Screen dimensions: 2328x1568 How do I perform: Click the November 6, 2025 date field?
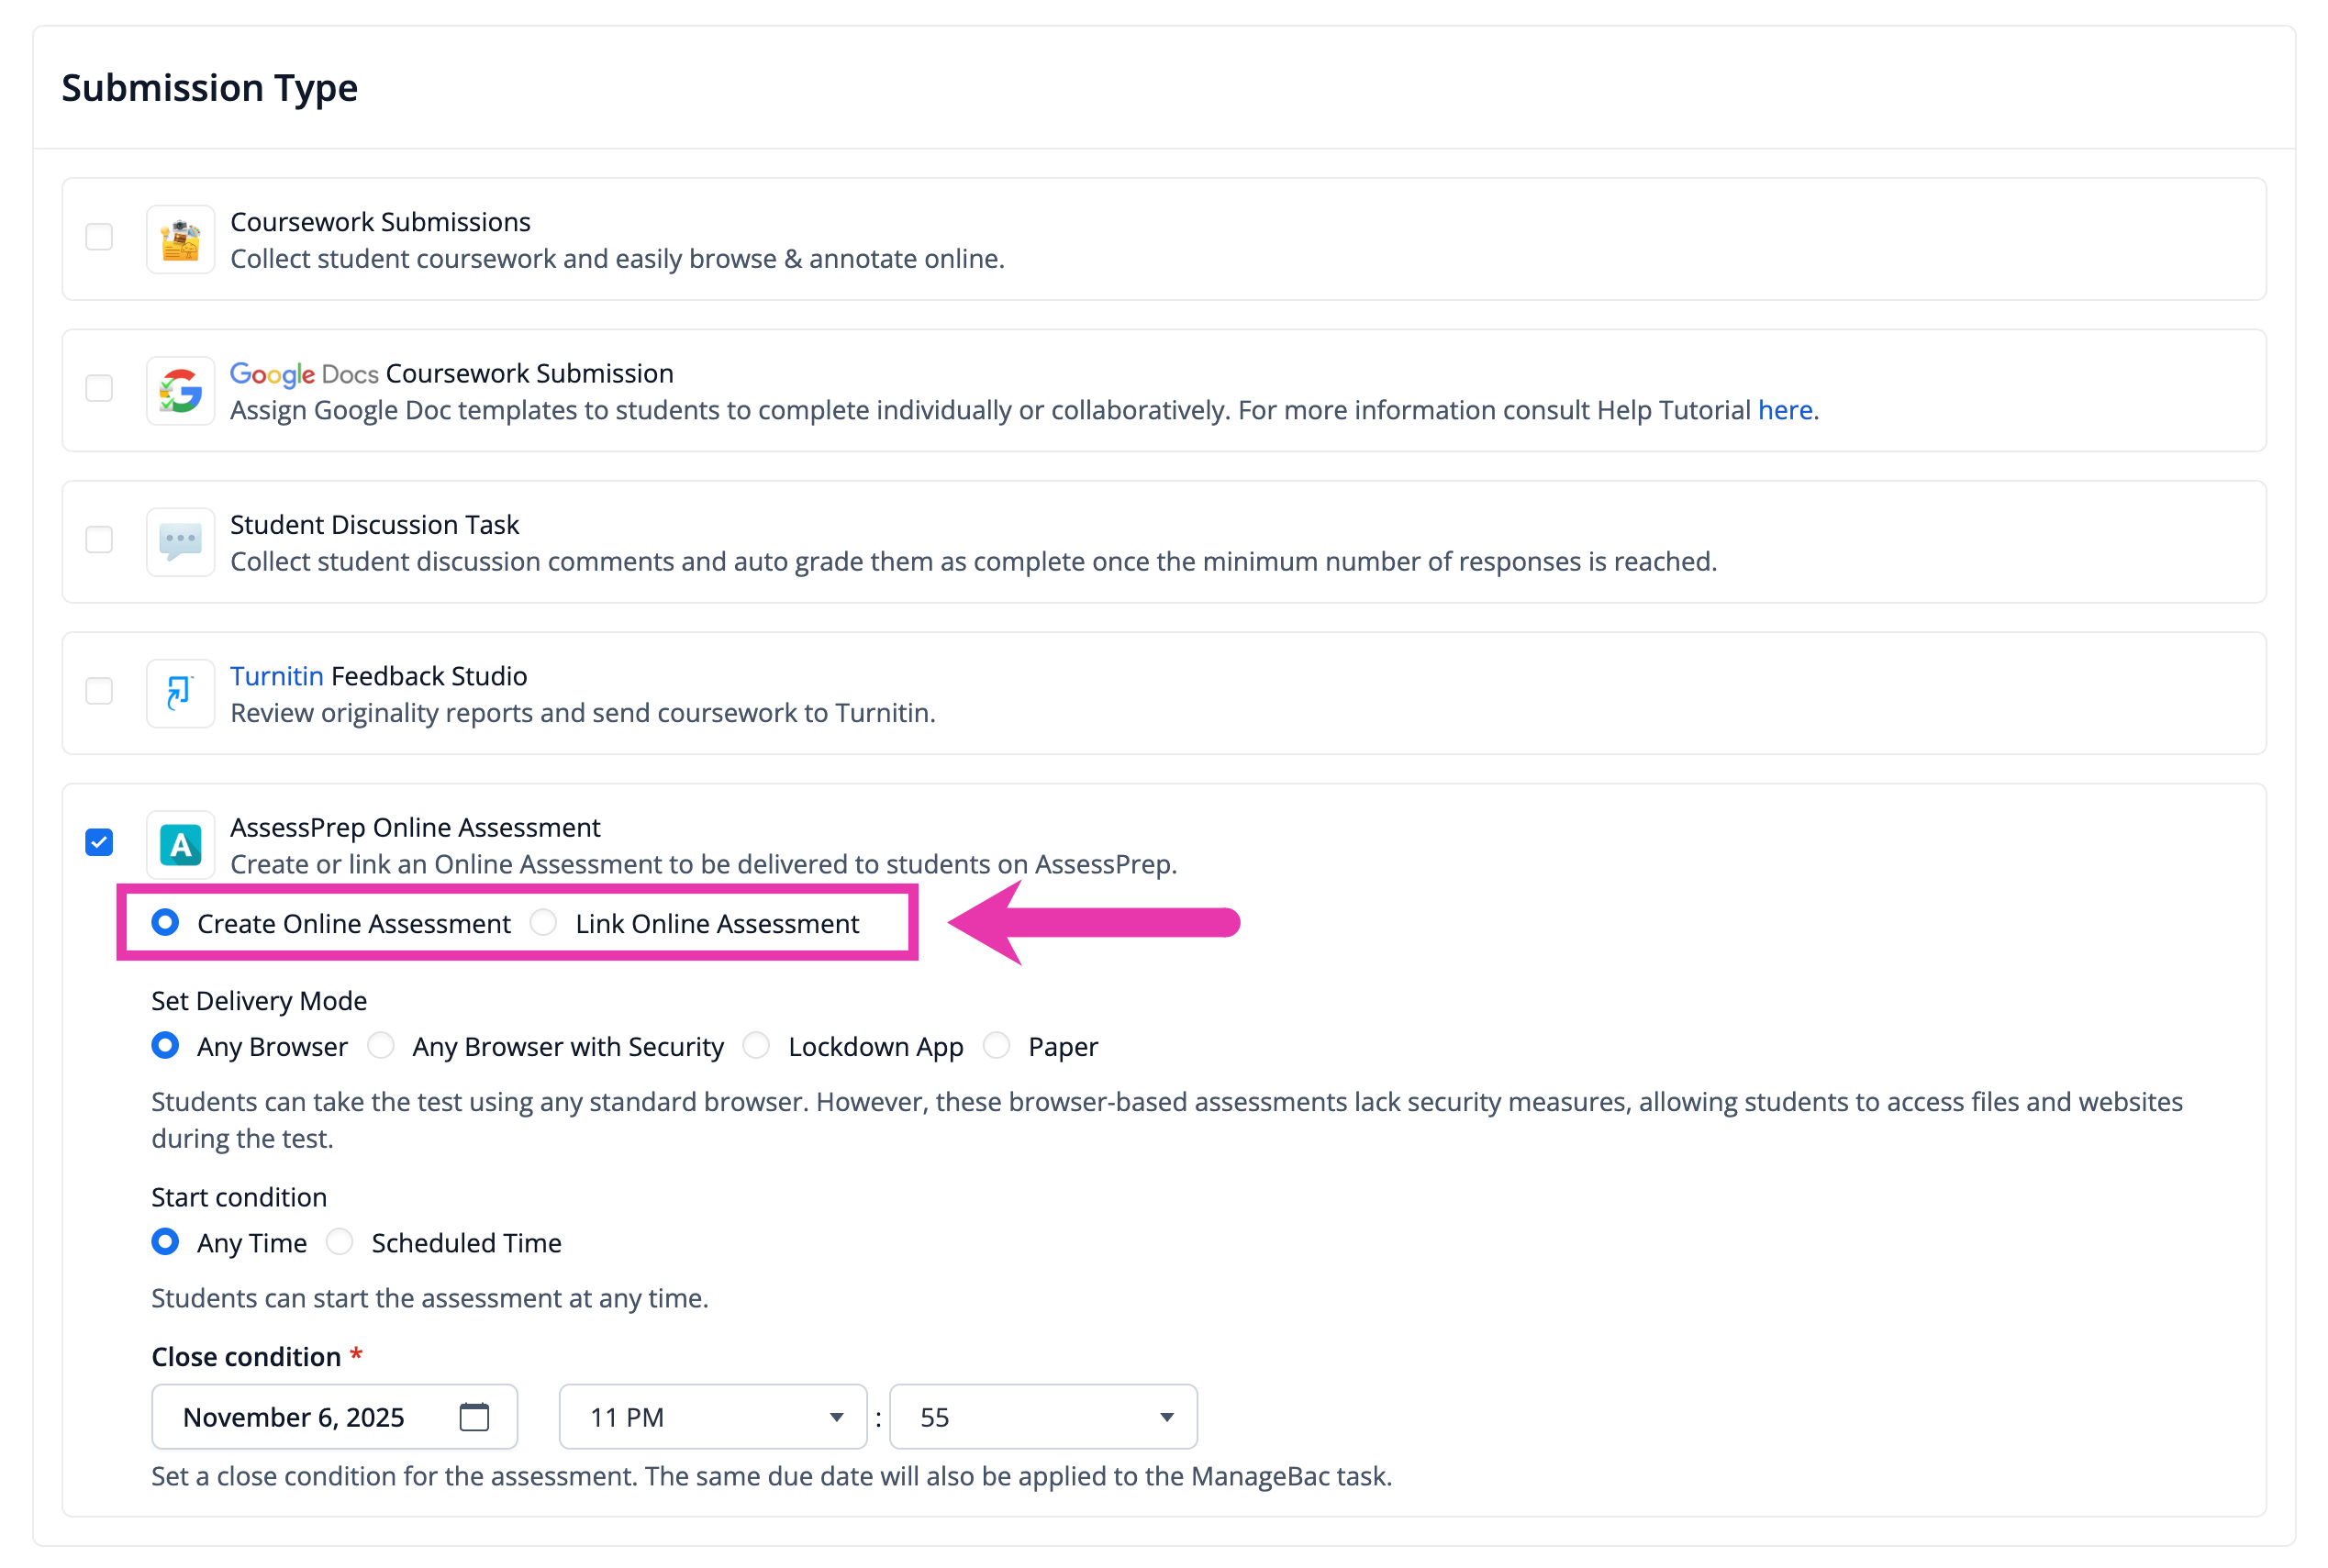tap(334, 1417)
